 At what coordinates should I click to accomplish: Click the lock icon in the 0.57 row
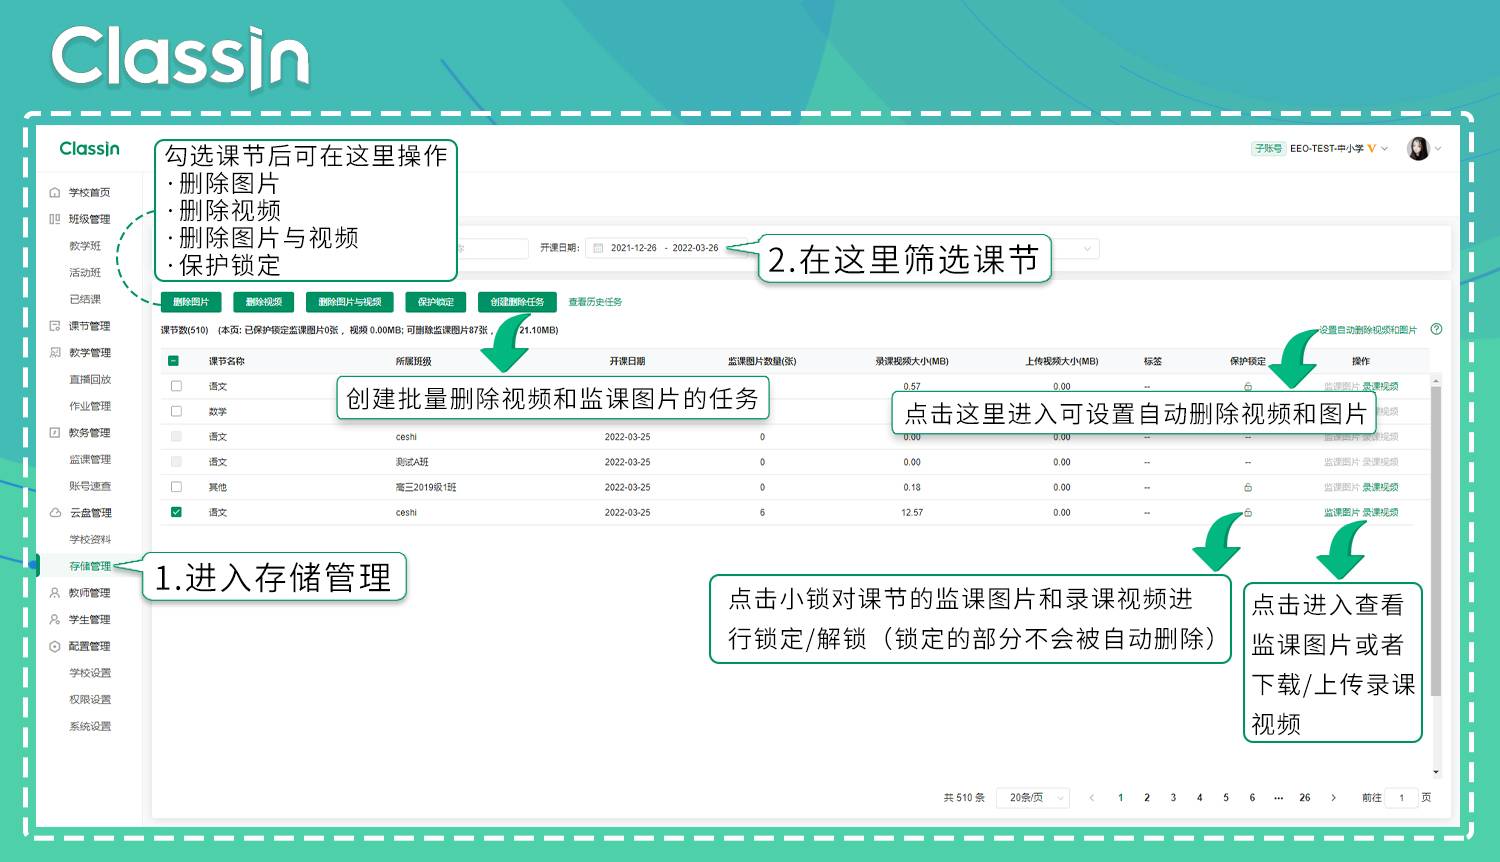pos(1248,386)
